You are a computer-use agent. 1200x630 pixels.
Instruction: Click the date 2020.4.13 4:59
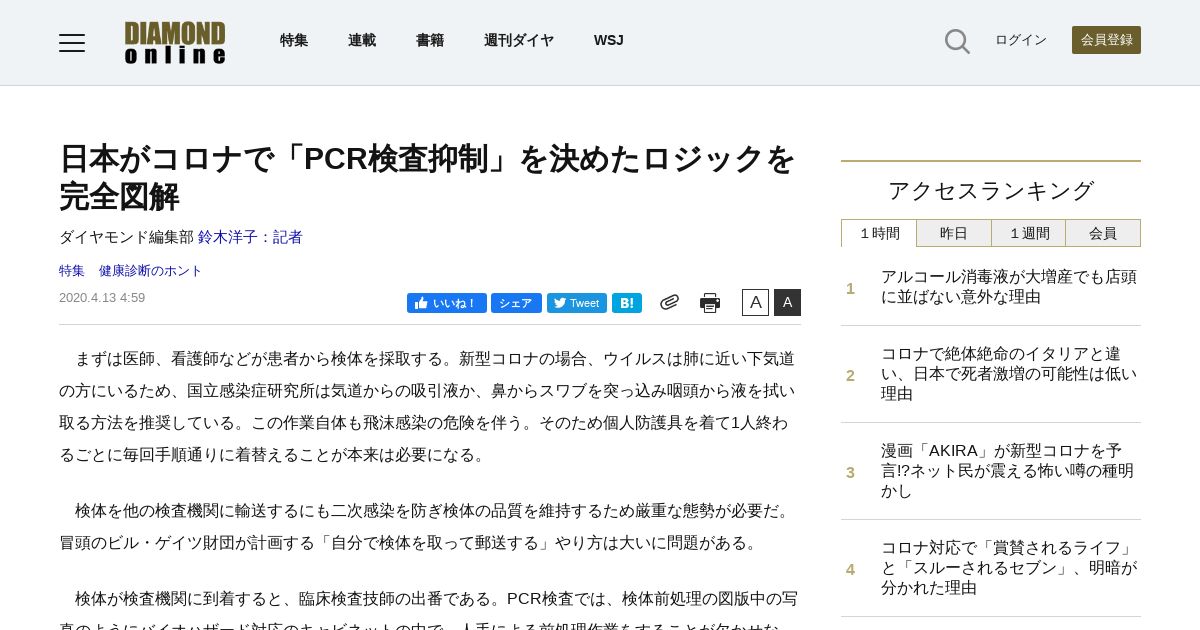pos(102,298)
